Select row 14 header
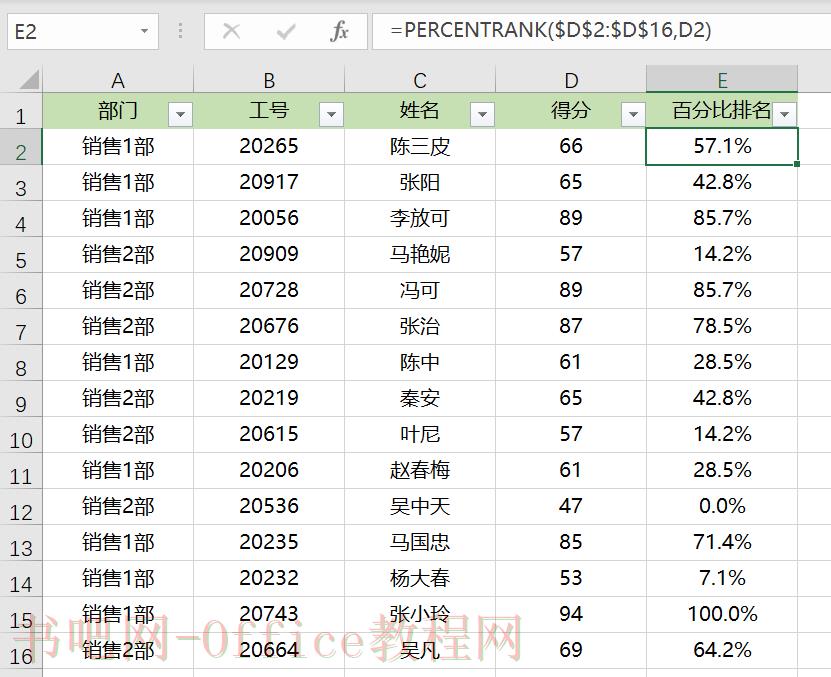 (21, 579)
